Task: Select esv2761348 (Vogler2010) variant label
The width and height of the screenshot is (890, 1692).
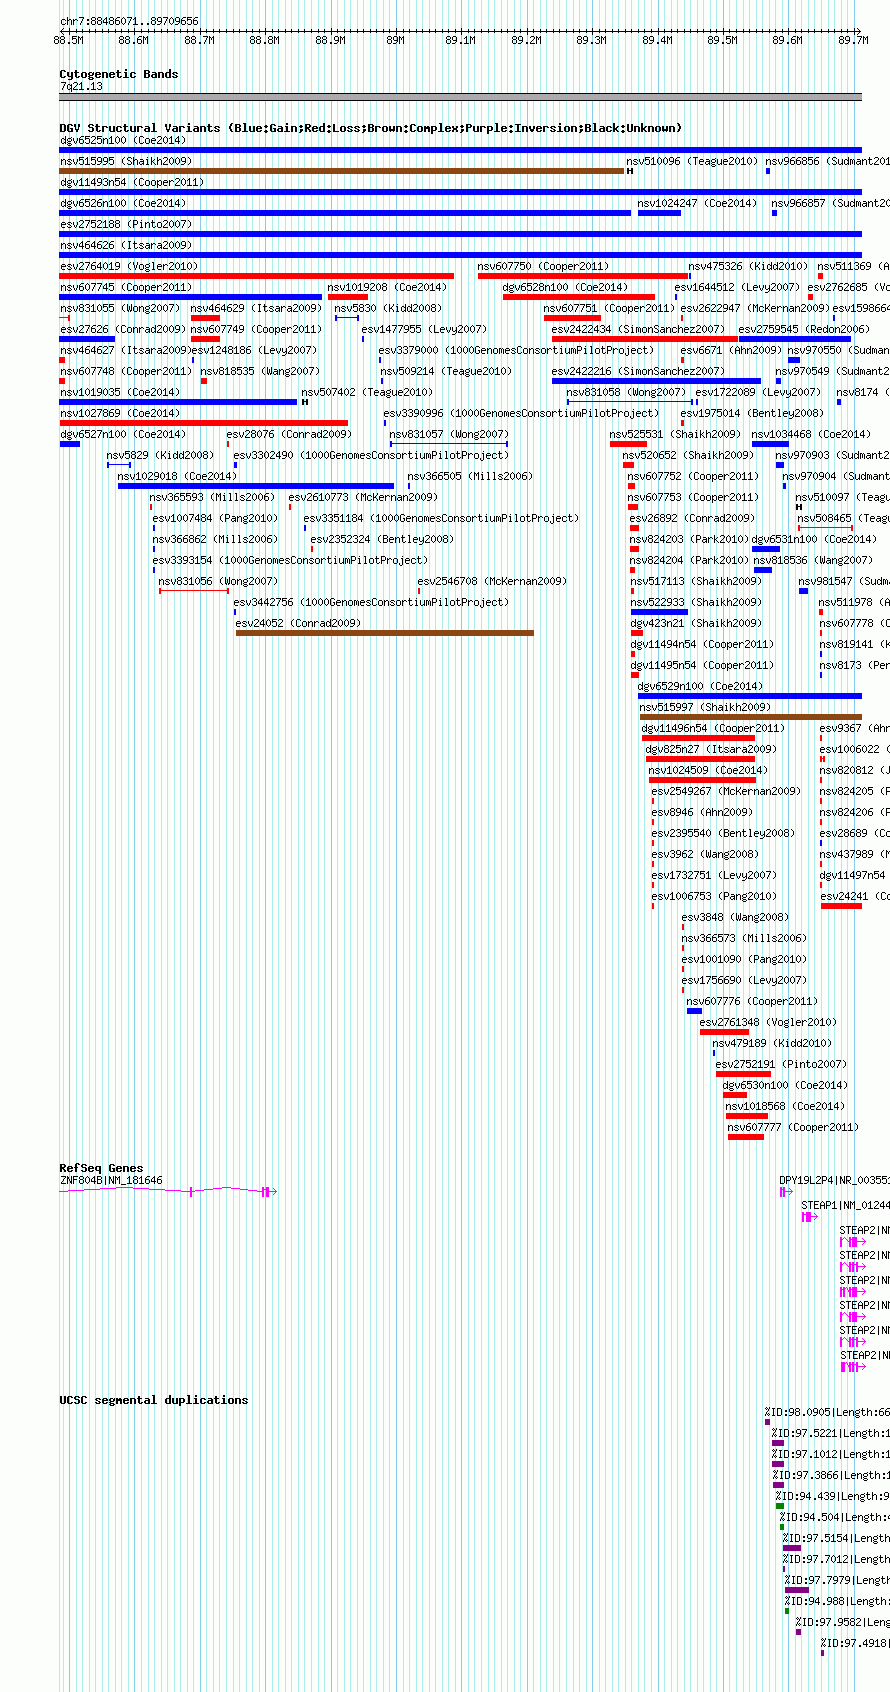Action: 768,1022
